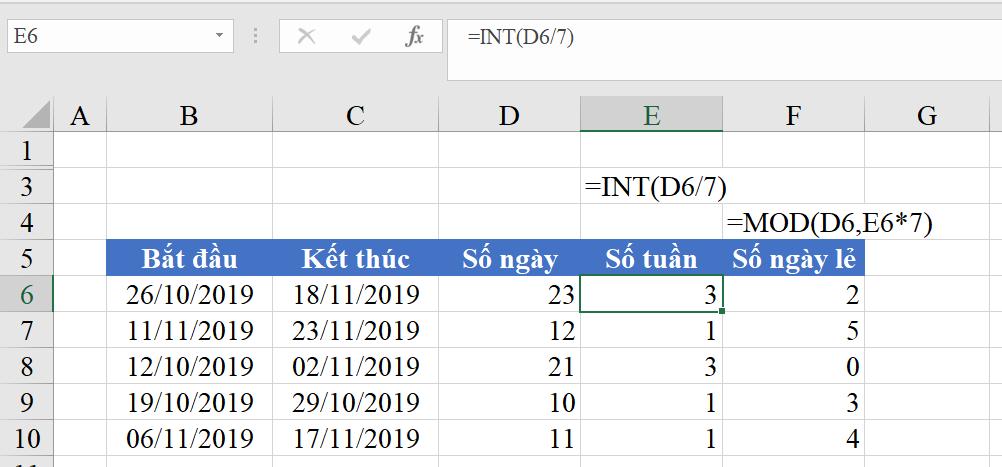Select row 6 header

coord(26,295)
